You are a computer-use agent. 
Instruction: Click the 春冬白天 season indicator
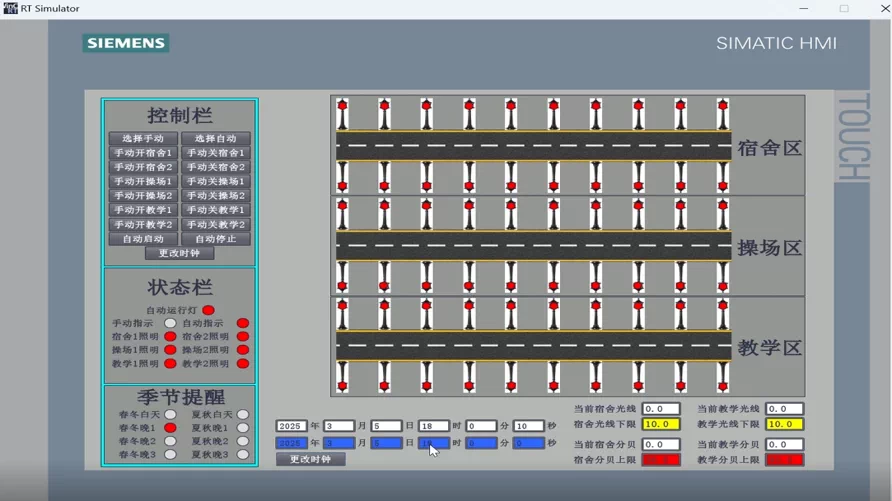pos(170,415)
